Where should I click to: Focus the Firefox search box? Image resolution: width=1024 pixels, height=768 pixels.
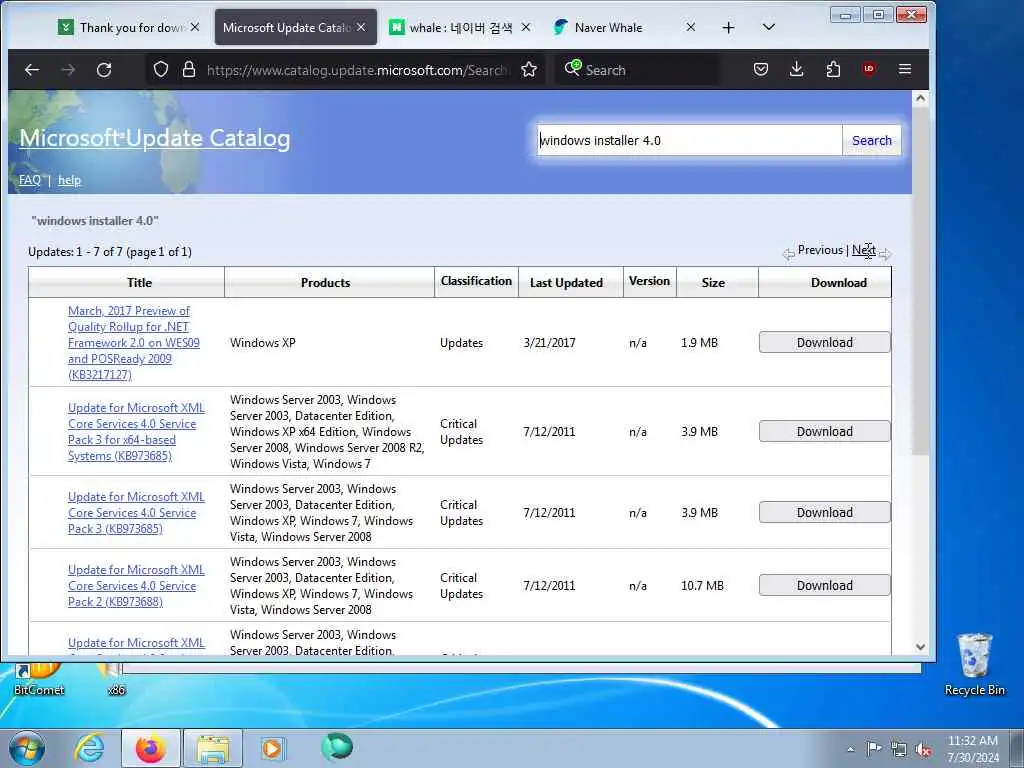pos(639,70)
